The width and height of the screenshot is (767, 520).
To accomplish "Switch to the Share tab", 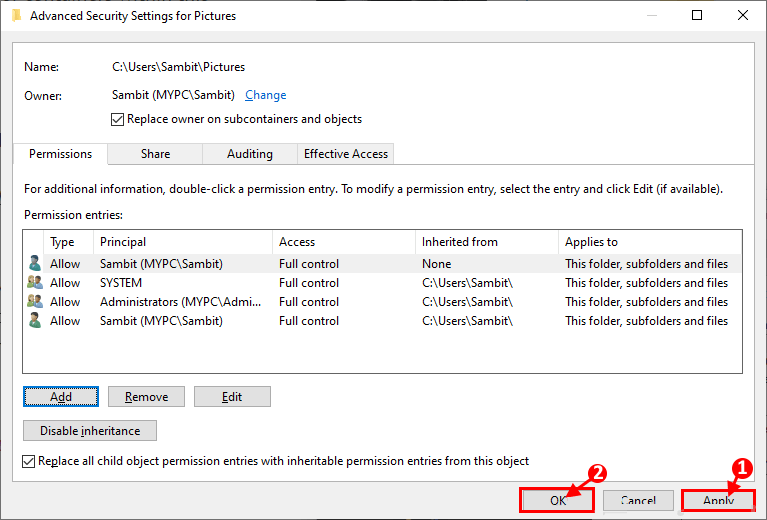I will coord(155,154).
